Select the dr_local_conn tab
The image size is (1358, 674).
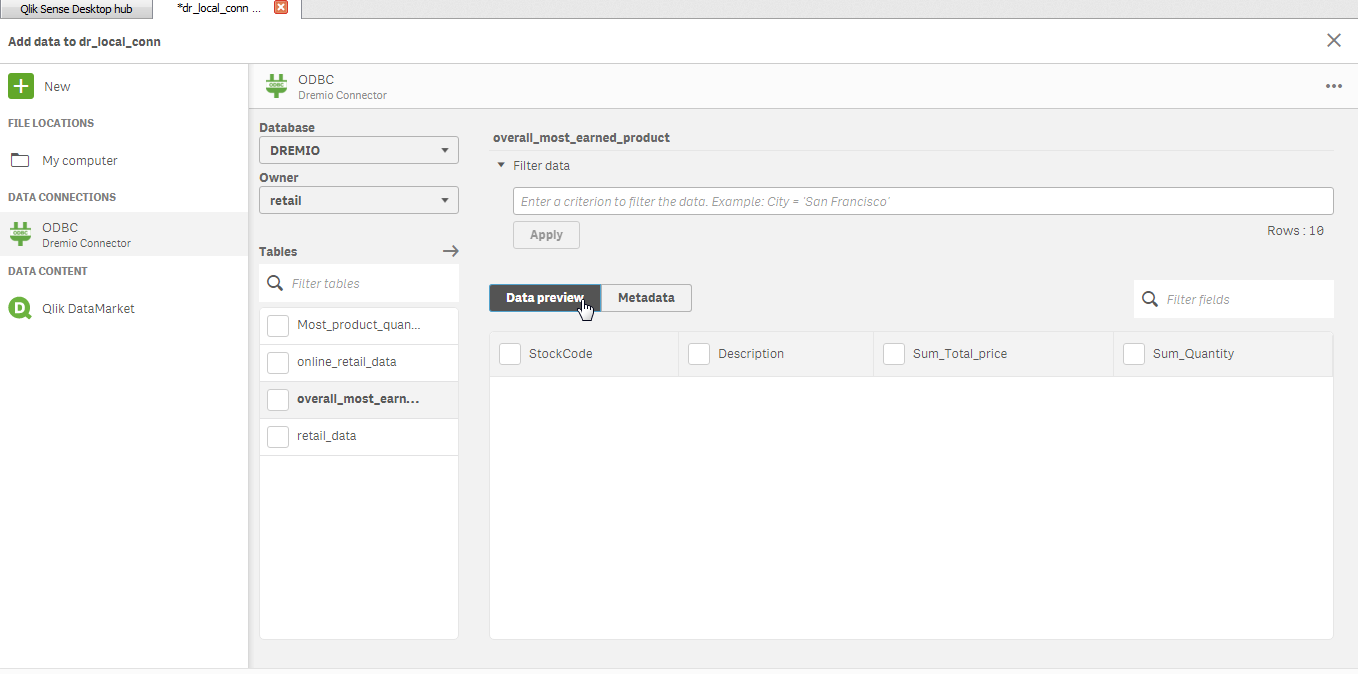219,8
